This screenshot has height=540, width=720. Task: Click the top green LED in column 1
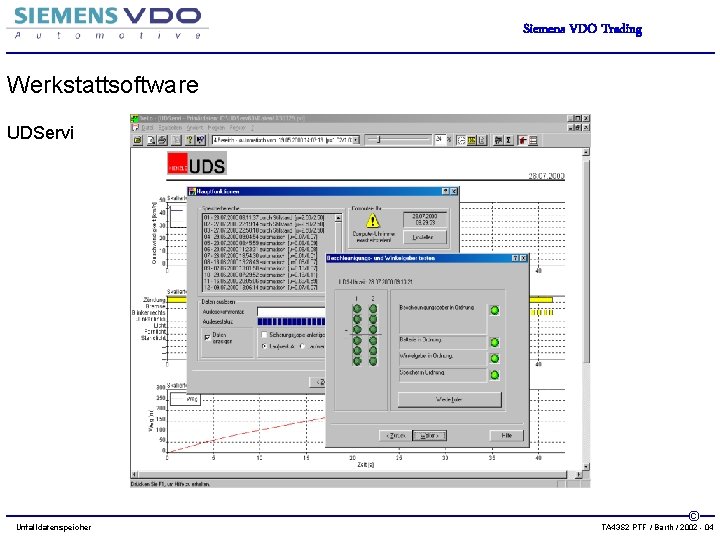pyautogui.click(x=357, y=309)
